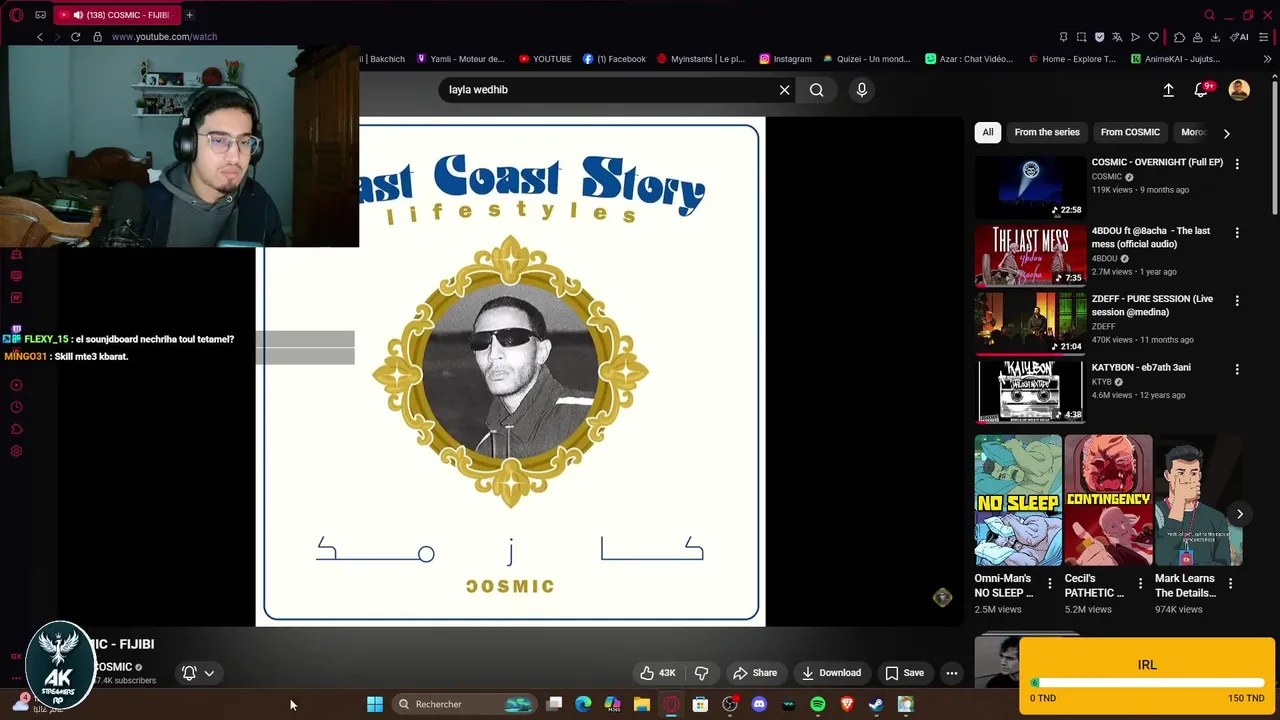Clear the layla wedhib search text
1280x720 pixels.
pyautogui.click(x=785, y=90)
